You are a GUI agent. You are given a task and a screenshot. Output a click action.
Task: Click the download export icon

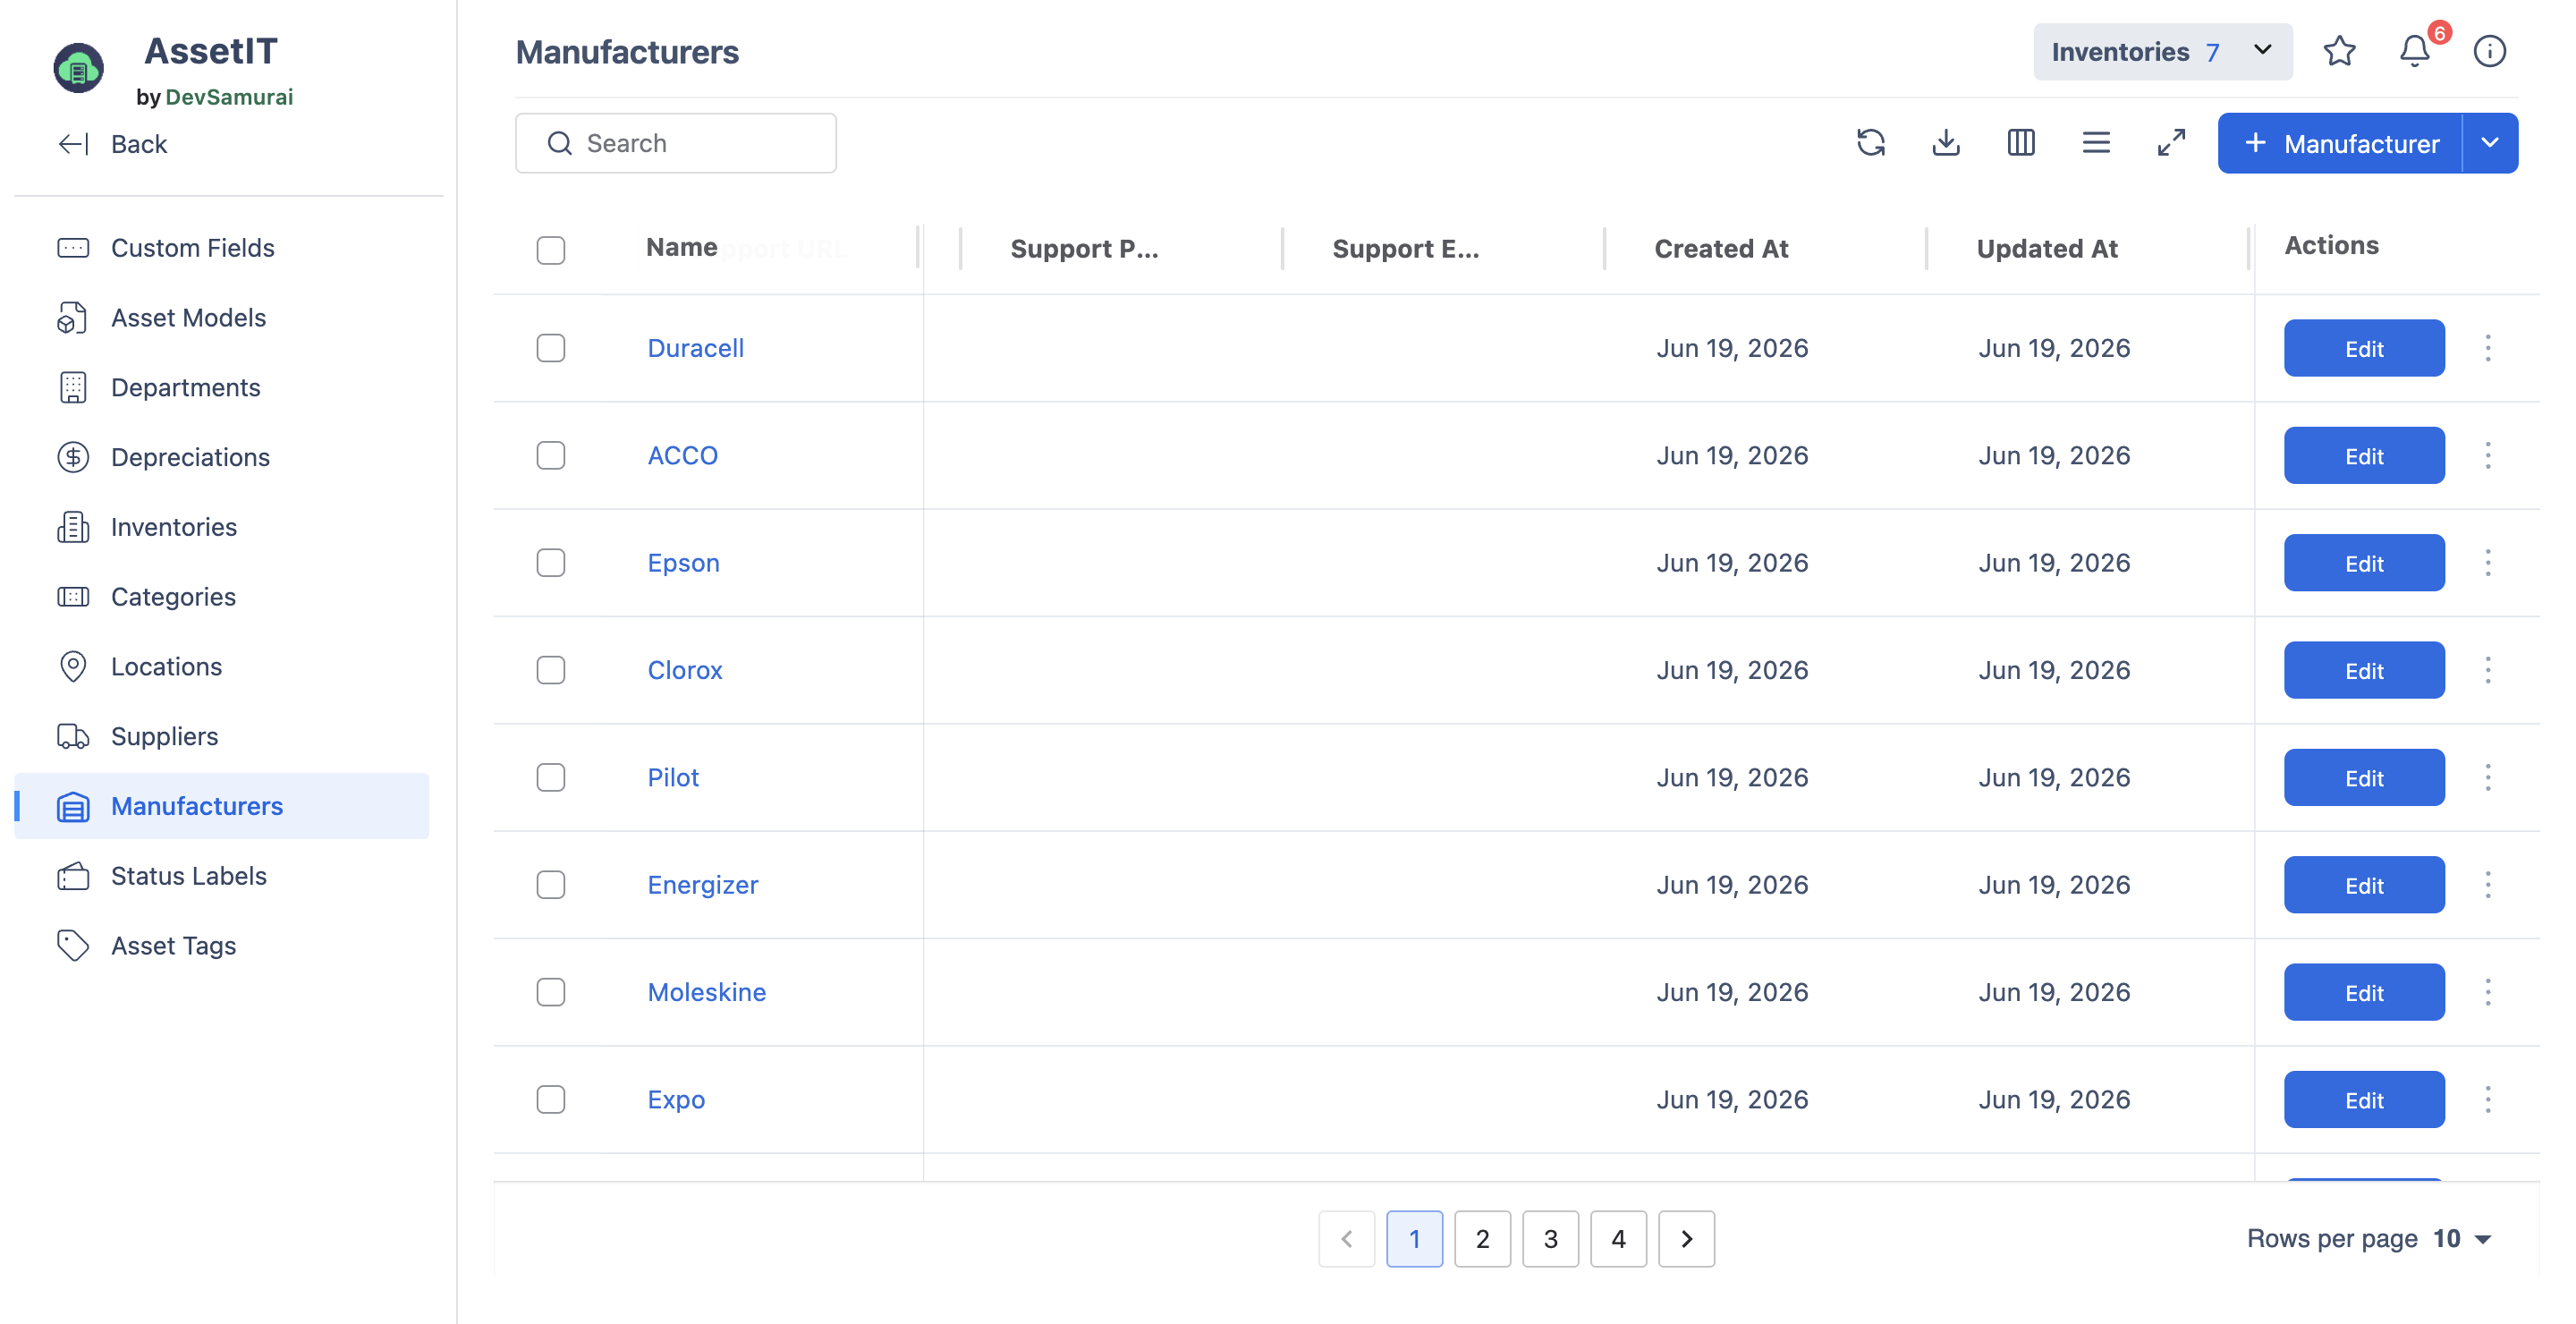click(x=1946, y=143)
